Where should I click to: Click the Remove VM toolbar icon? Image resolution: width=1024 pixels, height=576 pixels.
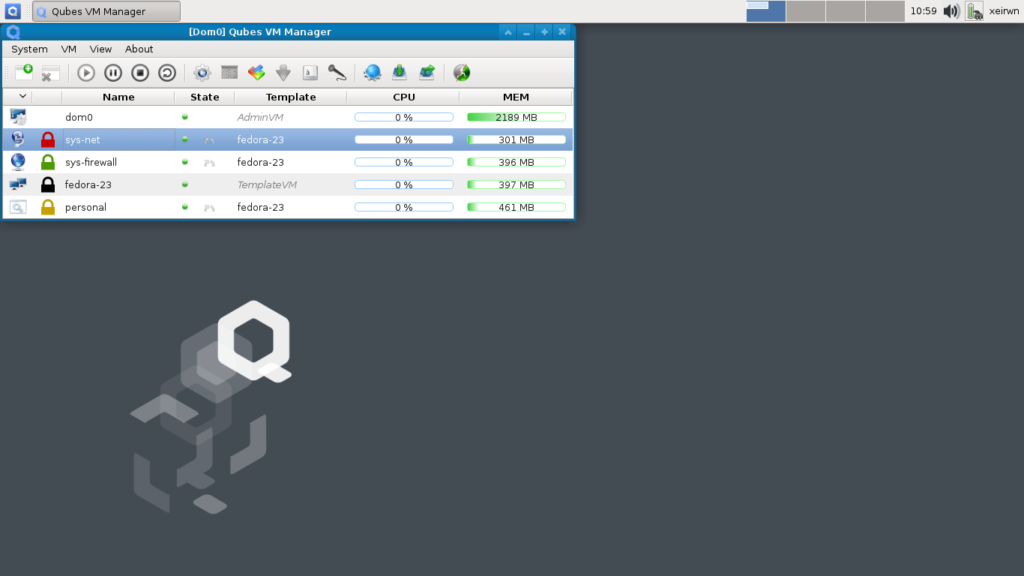[50, 73]
